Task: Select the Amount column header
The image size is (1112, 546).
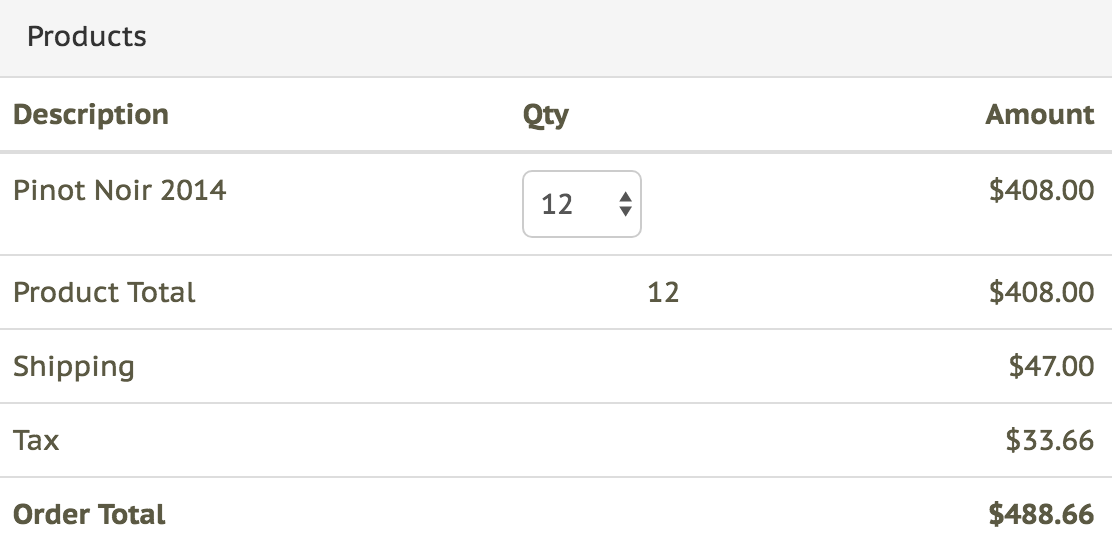Action: 1040,114
